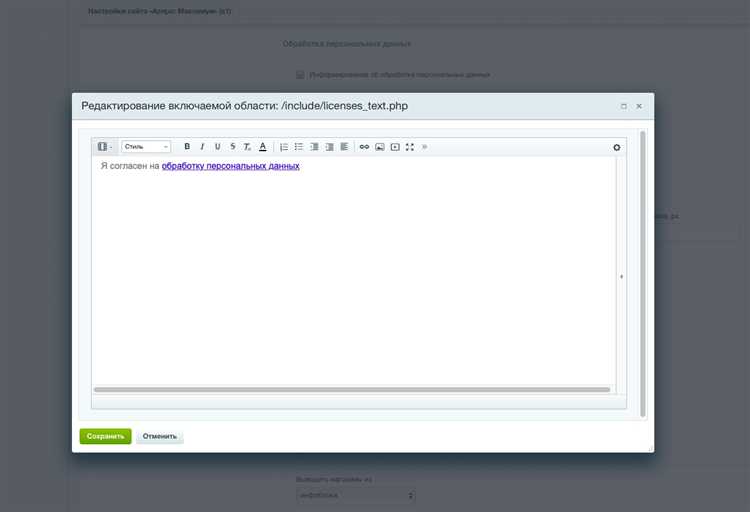Click the remove formatting icon

247,147
